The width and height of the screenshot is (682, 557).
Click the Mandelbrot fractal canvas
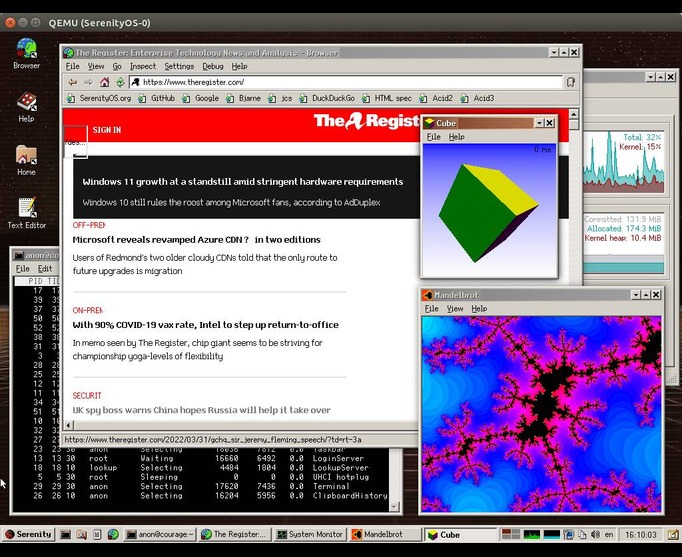(542, 414)
